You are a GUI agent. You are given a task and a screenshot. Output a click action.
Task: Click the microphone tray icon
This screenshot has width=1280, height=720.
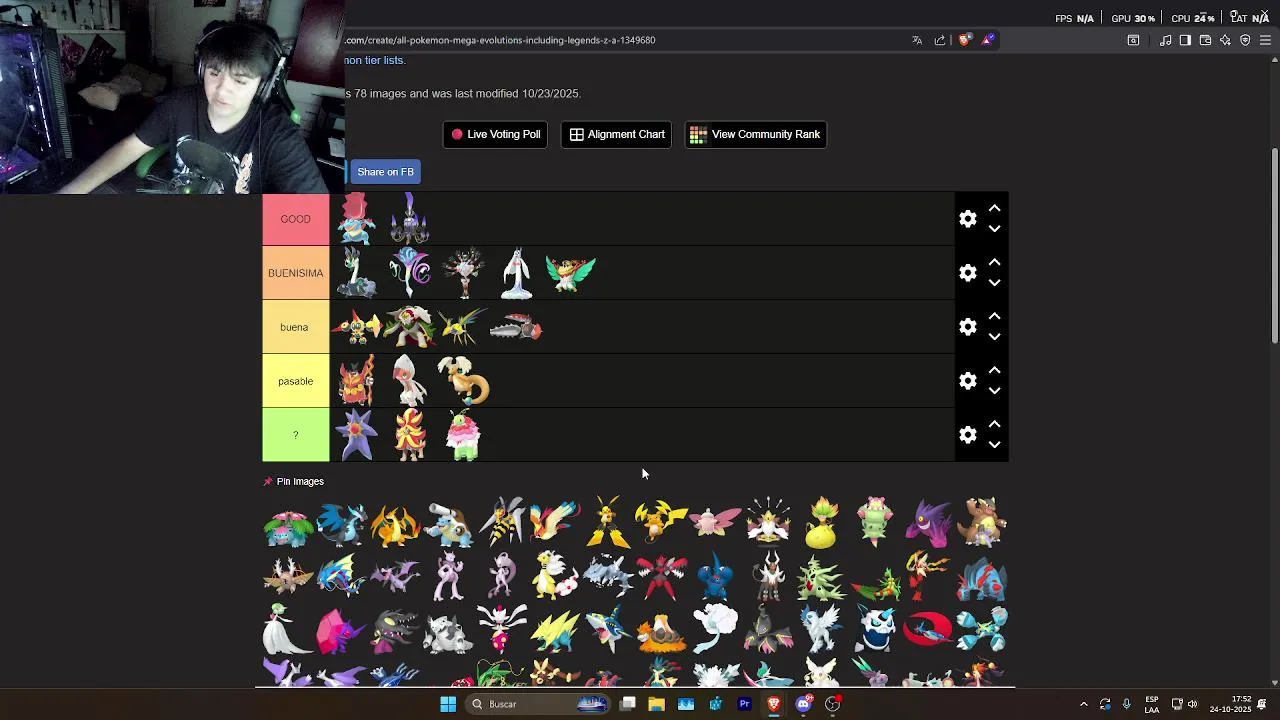[1126, 704]
